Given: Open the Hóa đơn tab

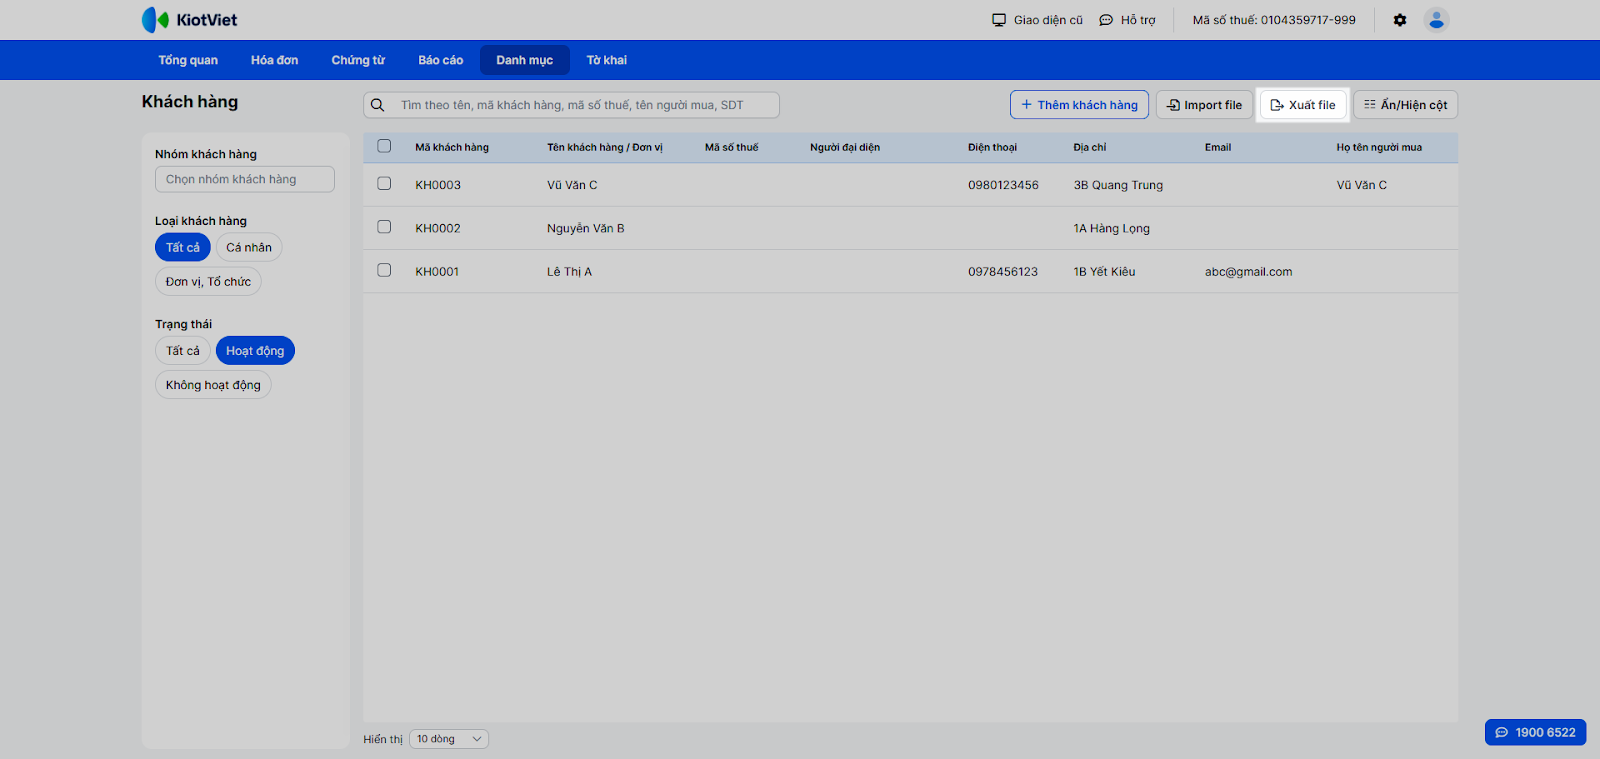Looking at the screenshot, I should click(x=275, y=60).
